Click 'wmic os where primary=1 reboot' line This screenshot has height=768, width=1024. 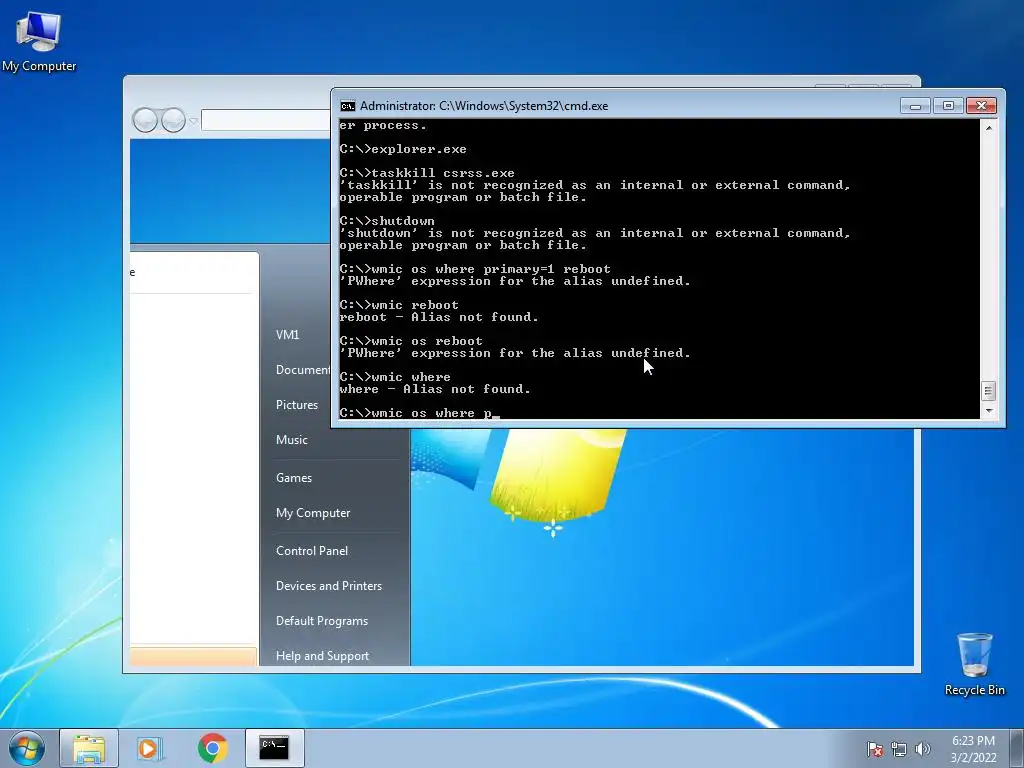point(475,269)
